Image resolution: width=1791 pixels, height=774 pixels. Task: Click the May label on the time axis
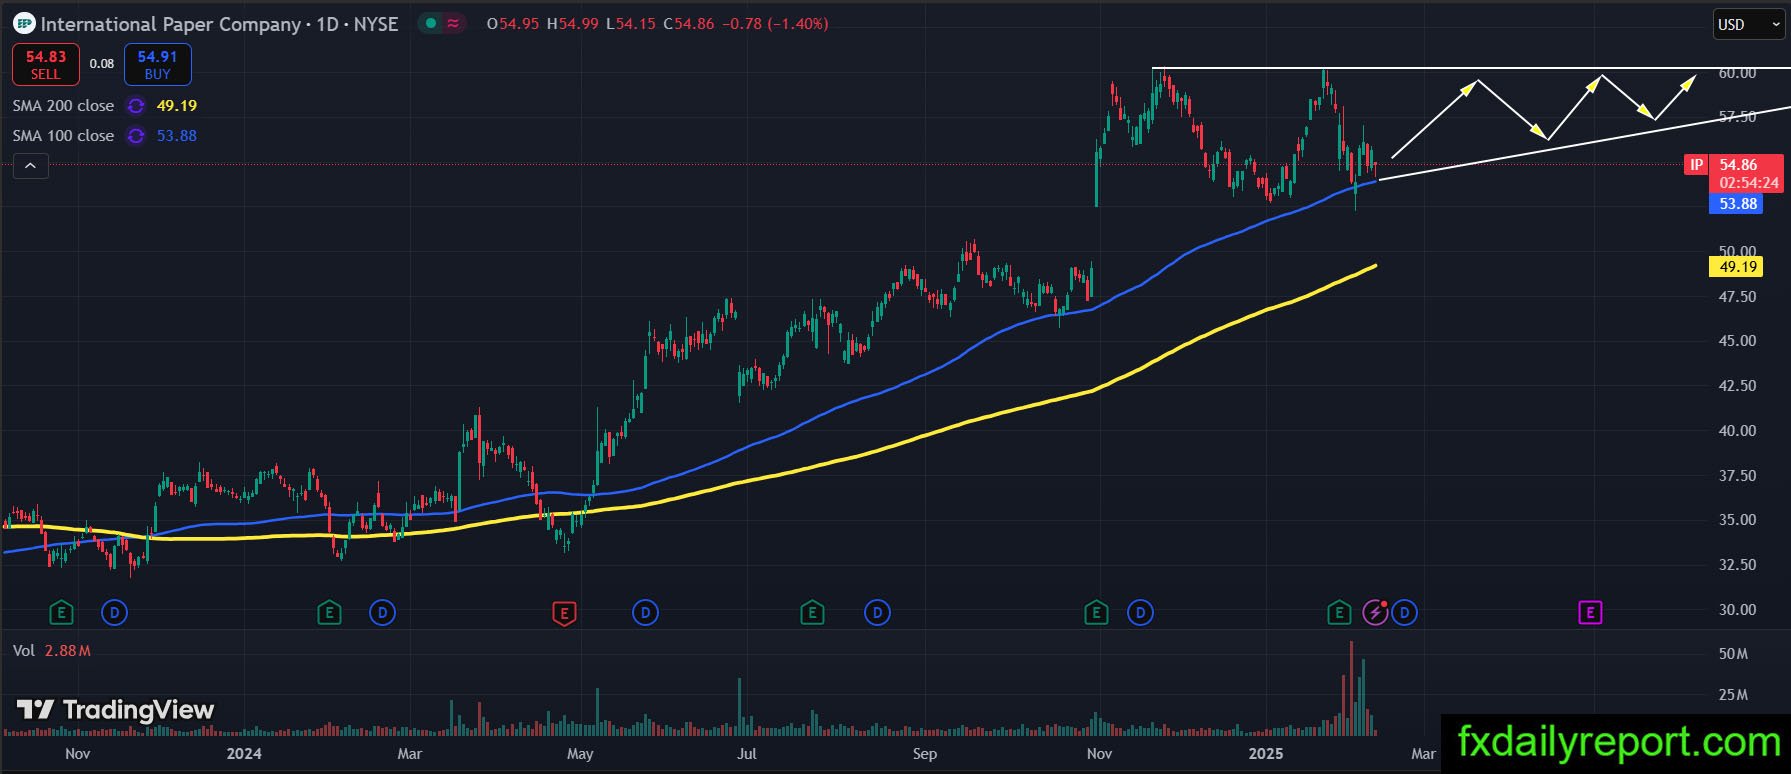(x=580, y=753)
